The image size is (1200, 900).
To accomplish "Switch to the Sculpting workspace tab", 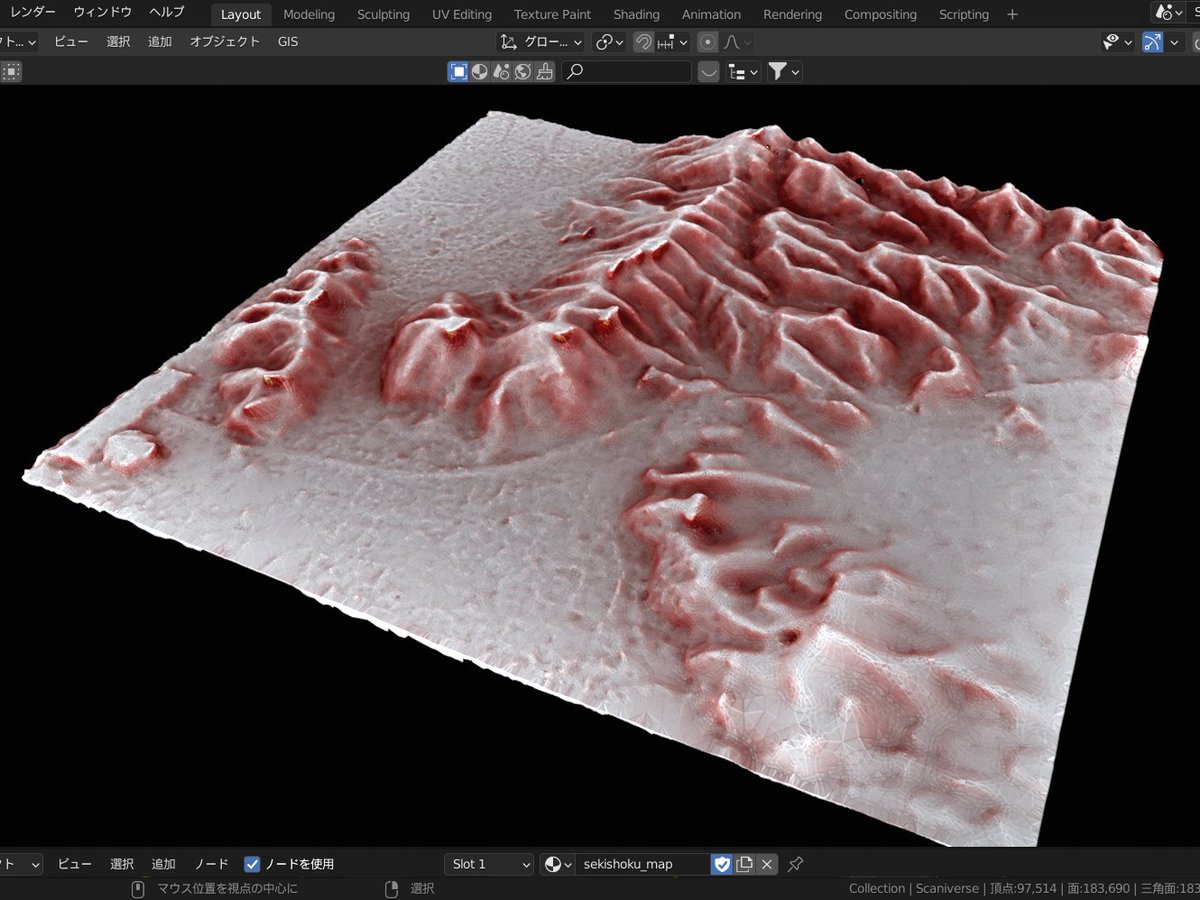I will pos(383,14).
